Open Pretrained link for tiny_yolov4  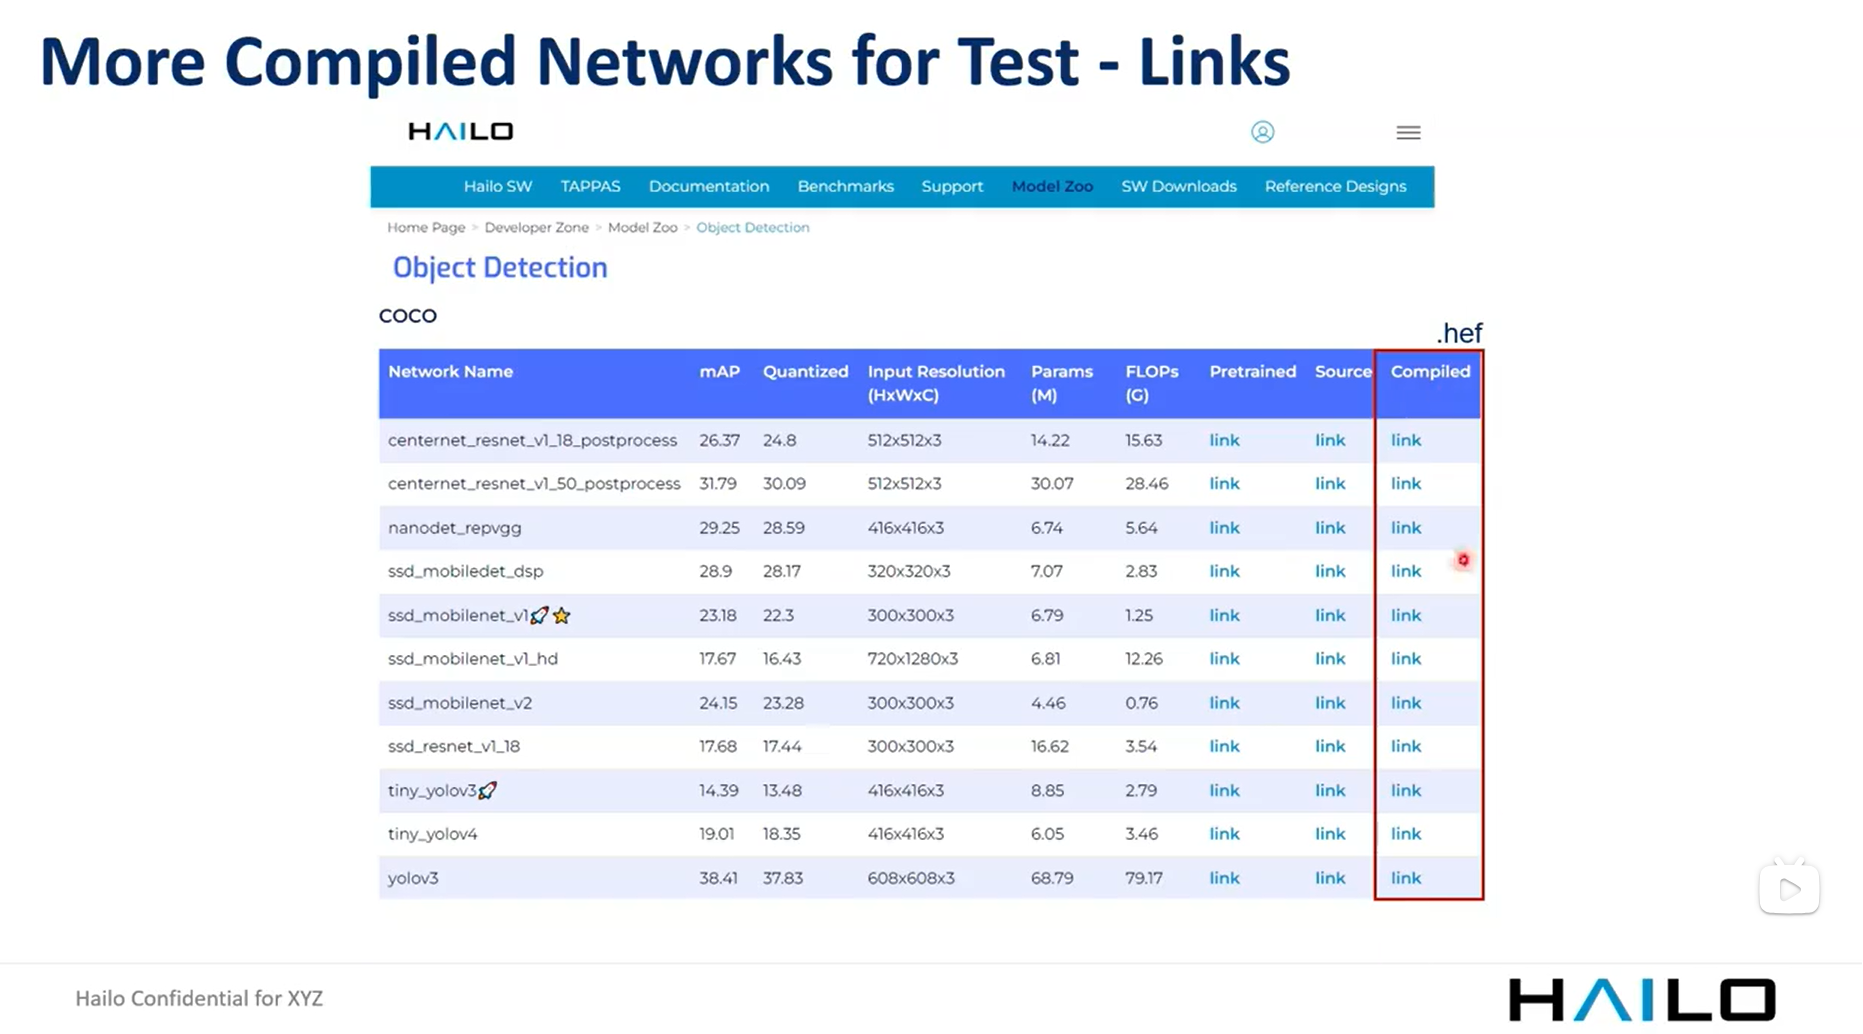click(1224, 833)
